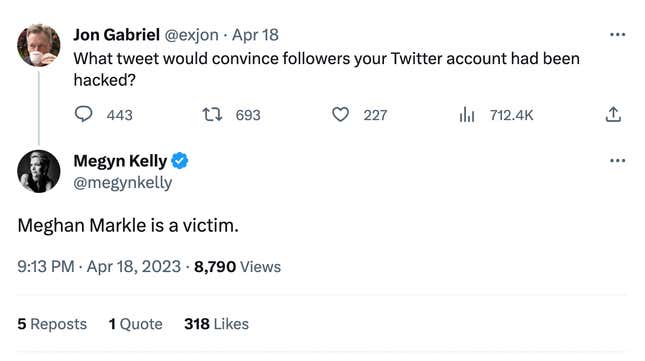Viewport: 645px width, 361px height.
Task: Like Jon Gabriel's tweet with the heart icon
Action: (x=340, y=115)
